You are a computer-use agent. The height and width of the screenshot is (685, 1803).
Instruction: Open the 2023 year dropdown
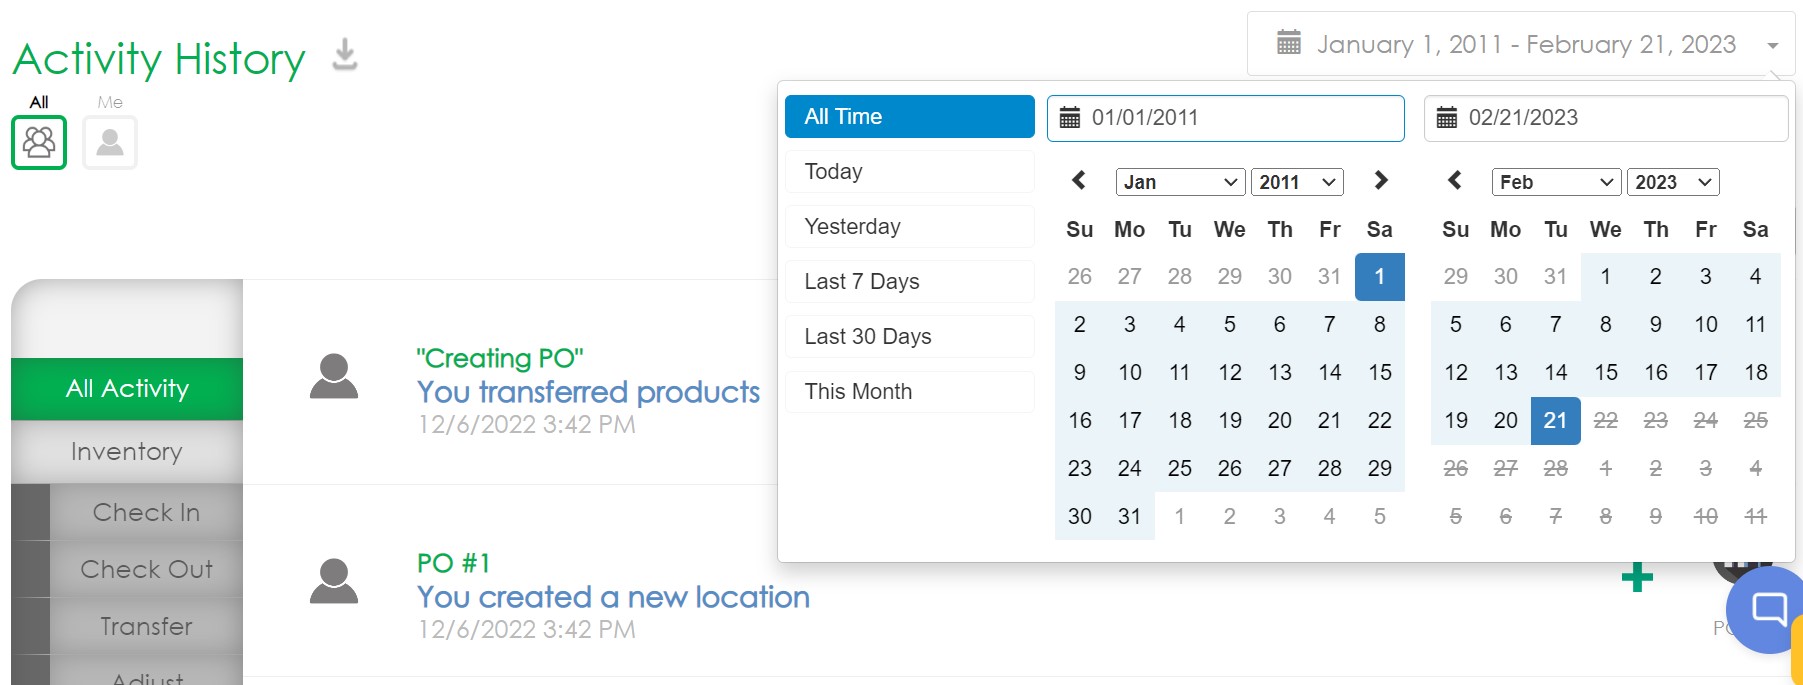point(1673,182)
